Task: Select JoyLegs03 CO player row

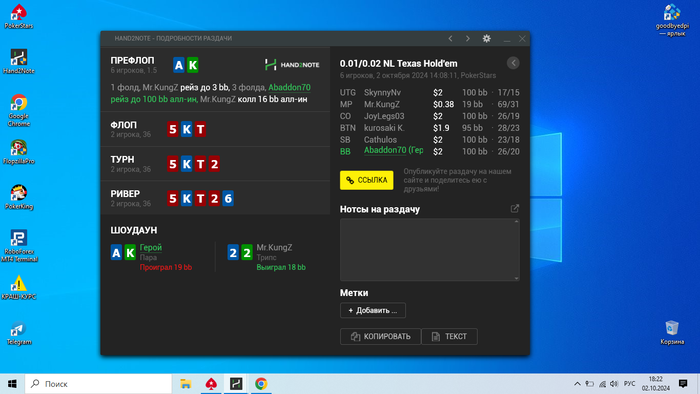Action: (x=429, y=116)
